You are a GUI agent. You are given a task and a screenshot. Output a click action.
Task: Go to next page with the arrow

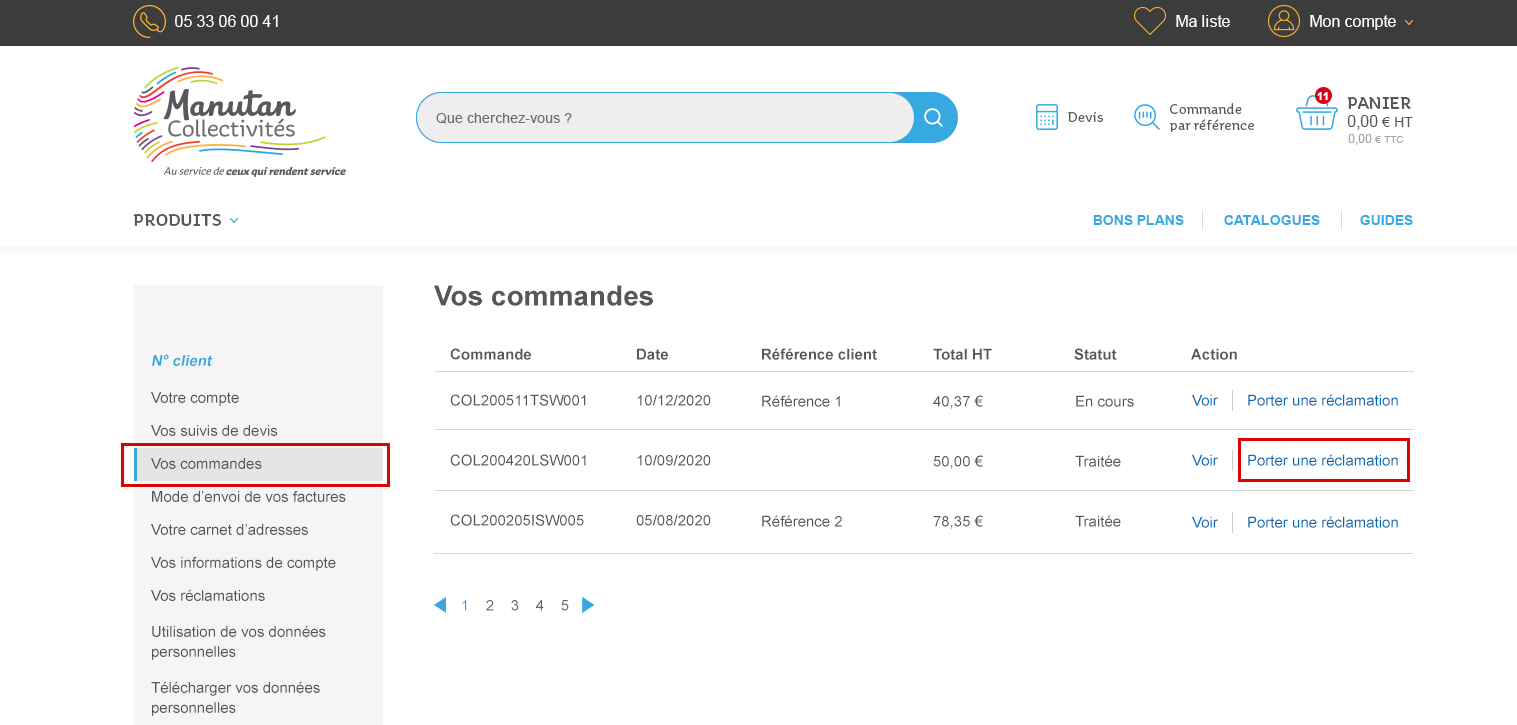tap(588, 605)
